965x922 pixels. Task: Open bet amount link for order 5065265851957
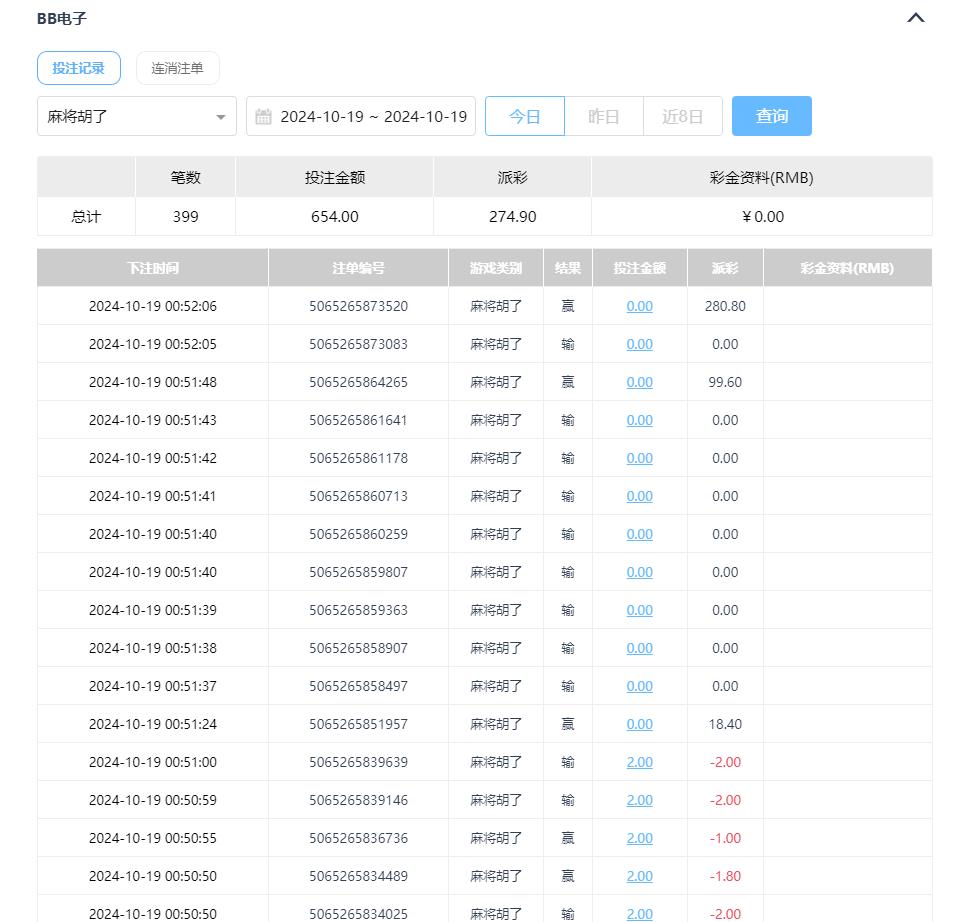pos(639,724)
